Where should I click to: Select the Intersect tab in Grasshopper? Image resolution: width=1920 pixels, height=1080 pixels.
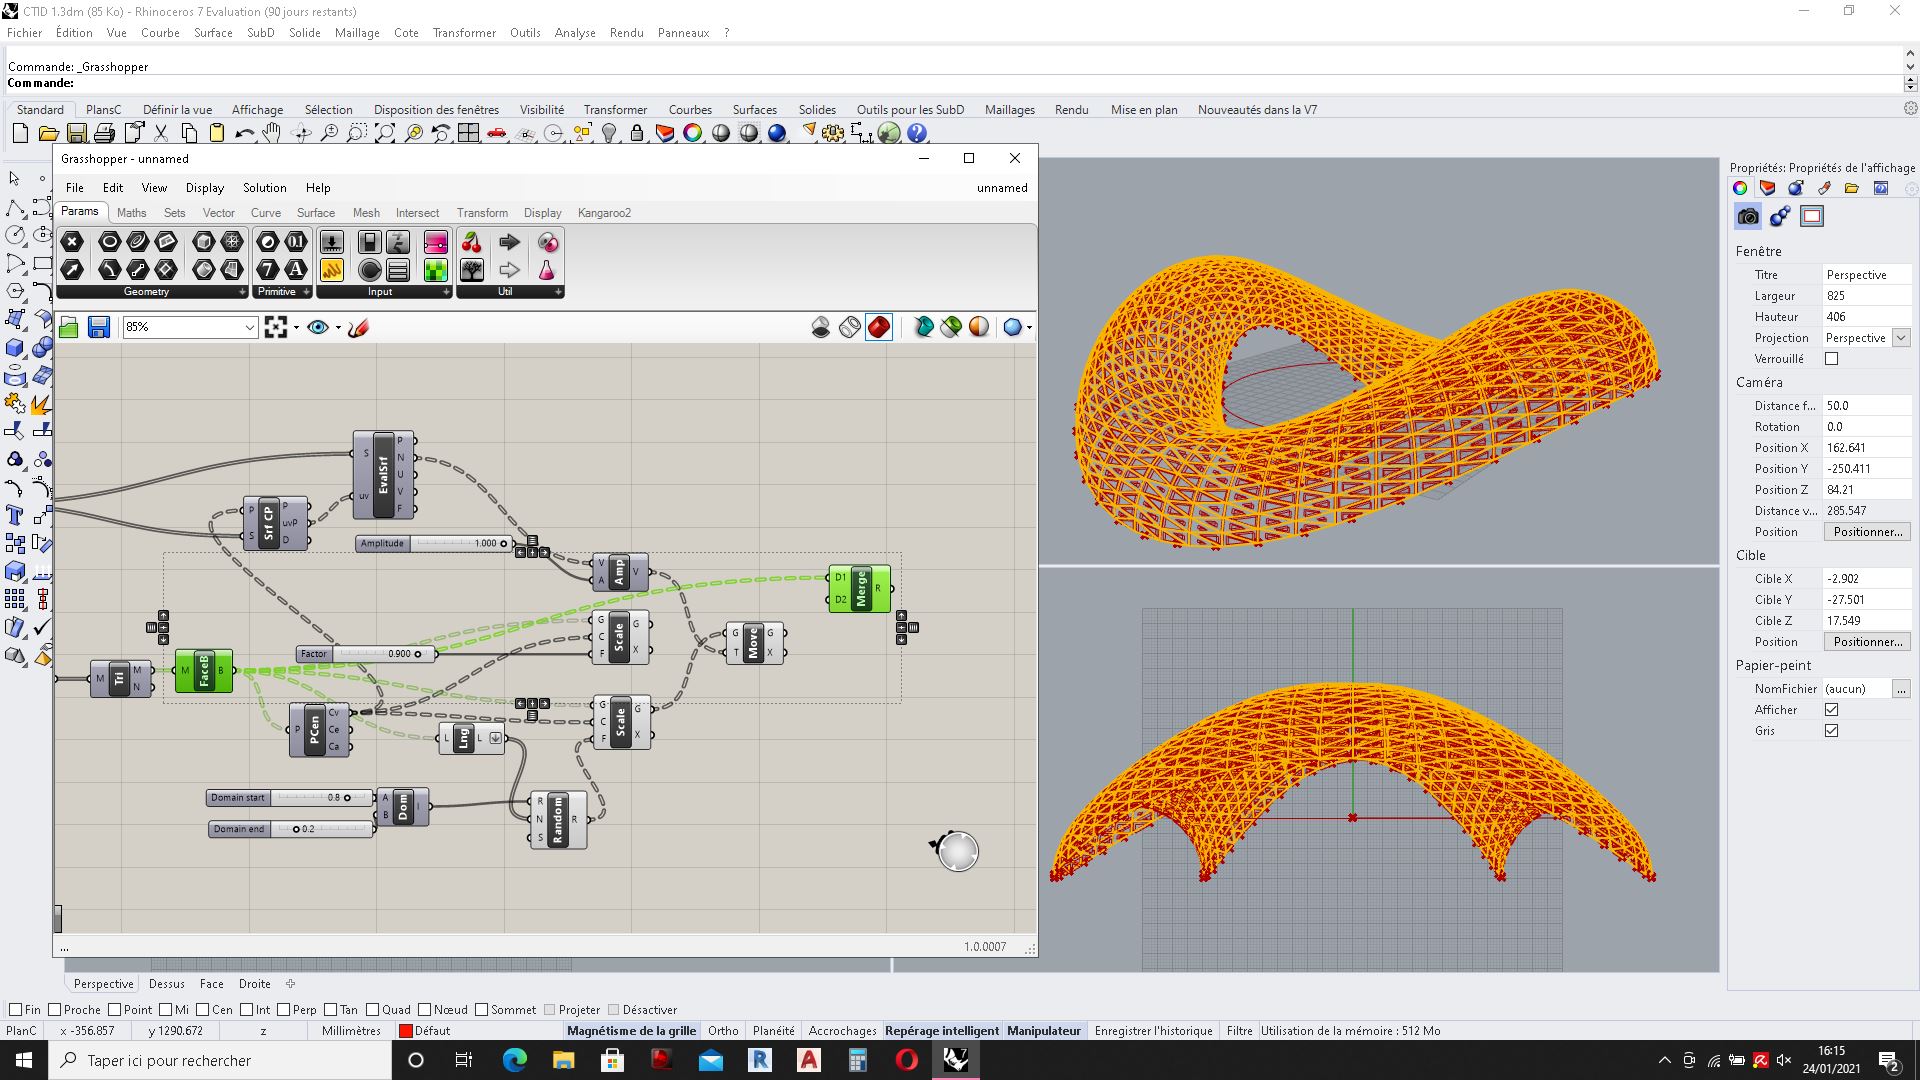point(417,212)
